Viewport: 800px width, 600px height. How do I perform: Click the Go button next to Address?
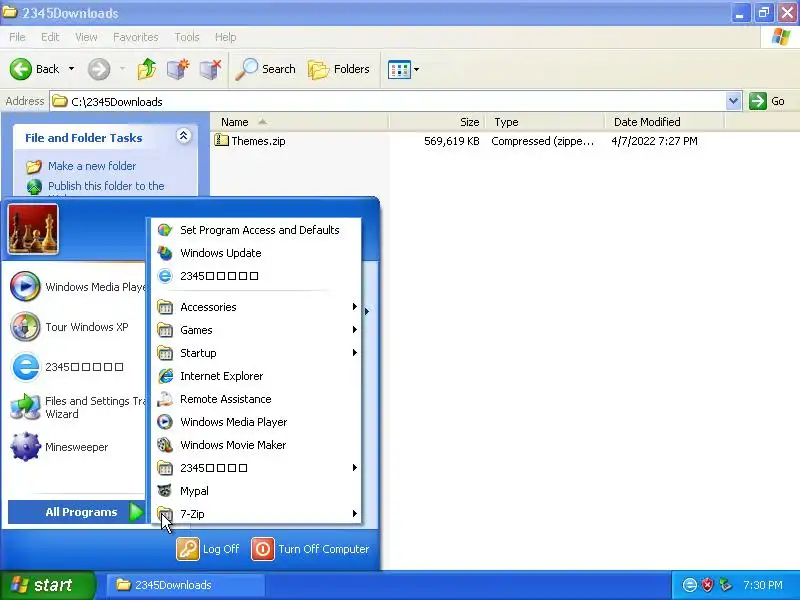[x=767, y=101]
